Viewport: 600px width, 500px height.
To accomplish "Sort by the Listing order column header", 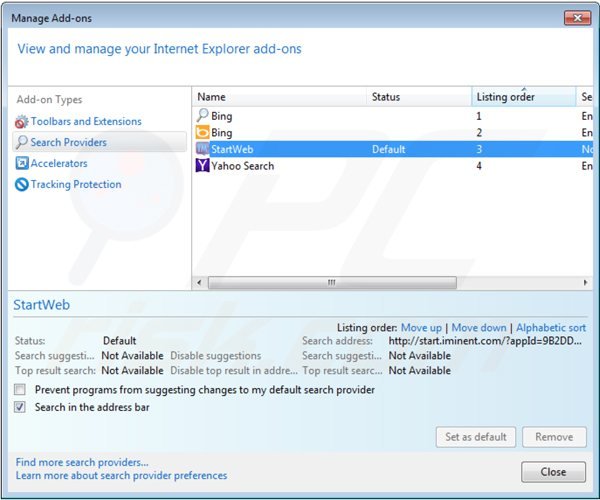I will tap(523, 97).
